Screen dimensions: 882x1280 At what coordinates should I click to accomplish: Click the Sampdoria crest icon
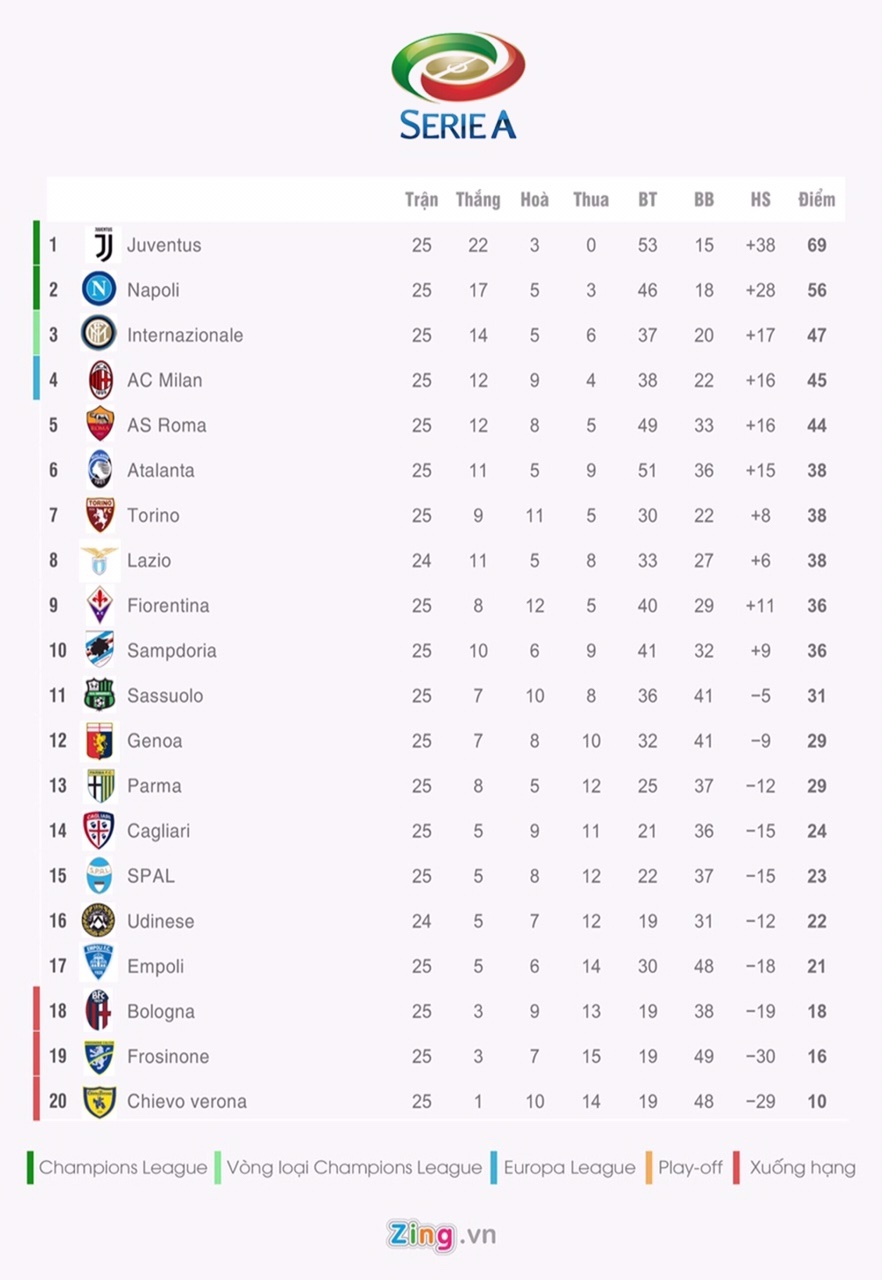coord(100,650)
